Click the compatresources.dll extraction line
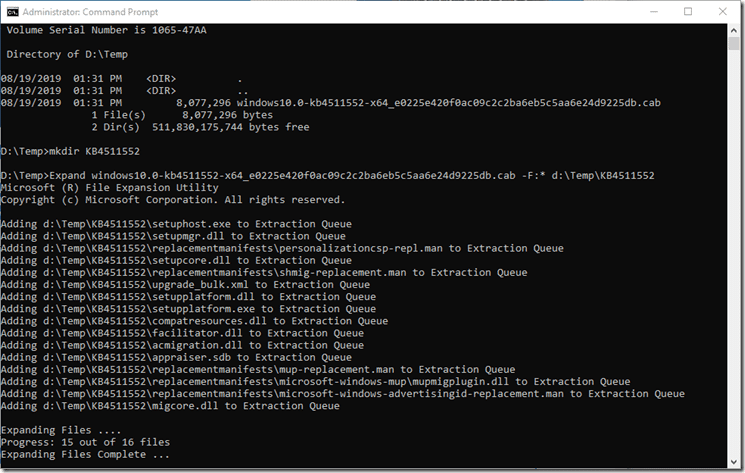Image resolution: width=745 pixels, height=473 pixels. click(x=194, y=321)
